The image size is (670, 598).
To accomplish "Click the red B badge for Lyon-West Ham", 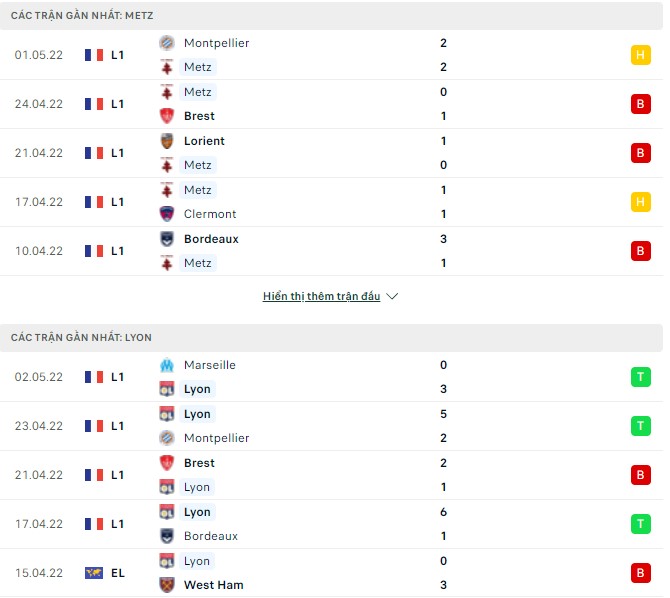I will (640, 573).
